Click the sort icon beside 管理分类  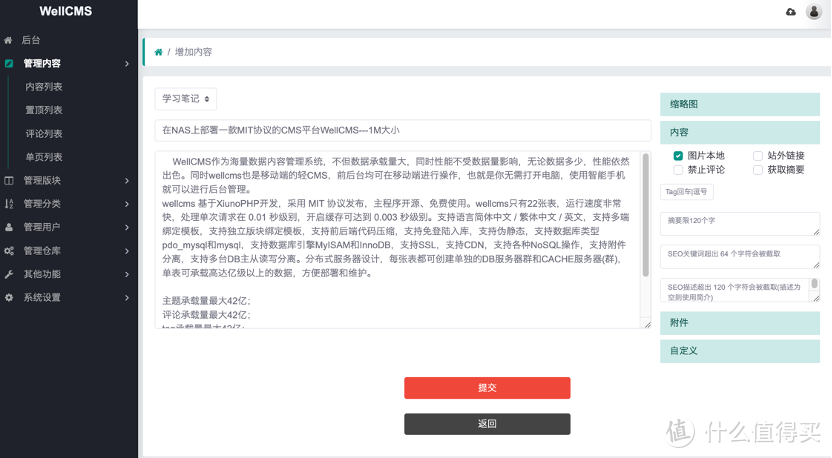tap(9, 204)
